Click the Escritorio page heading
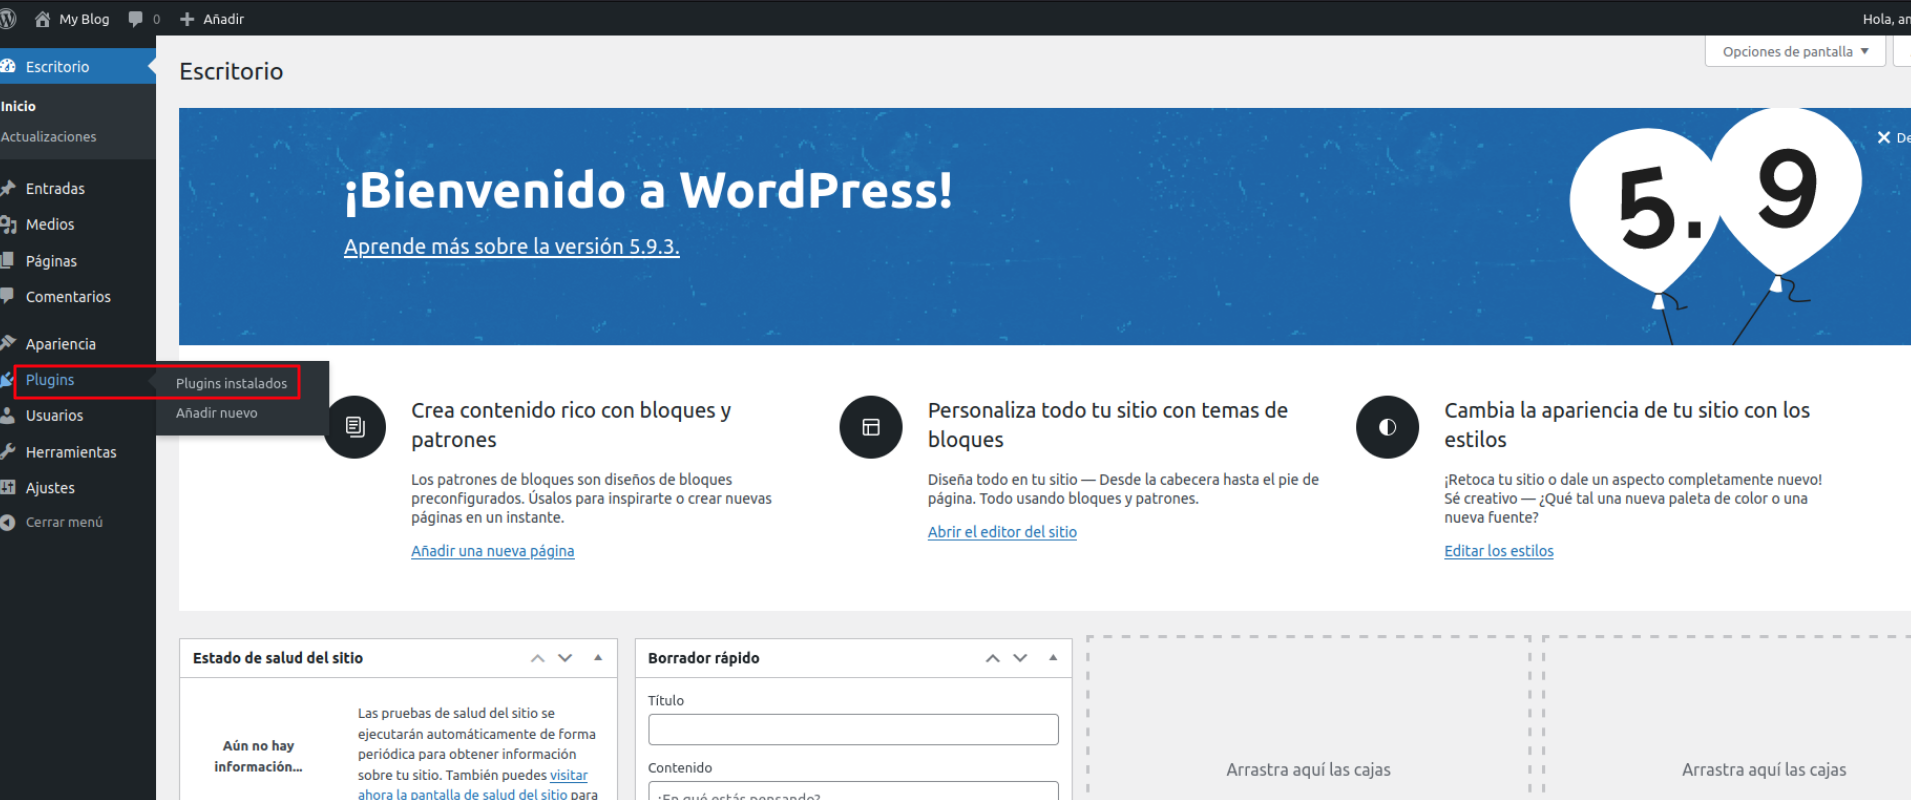Screen dimensions: 1911x800 [x=231, y=71]
